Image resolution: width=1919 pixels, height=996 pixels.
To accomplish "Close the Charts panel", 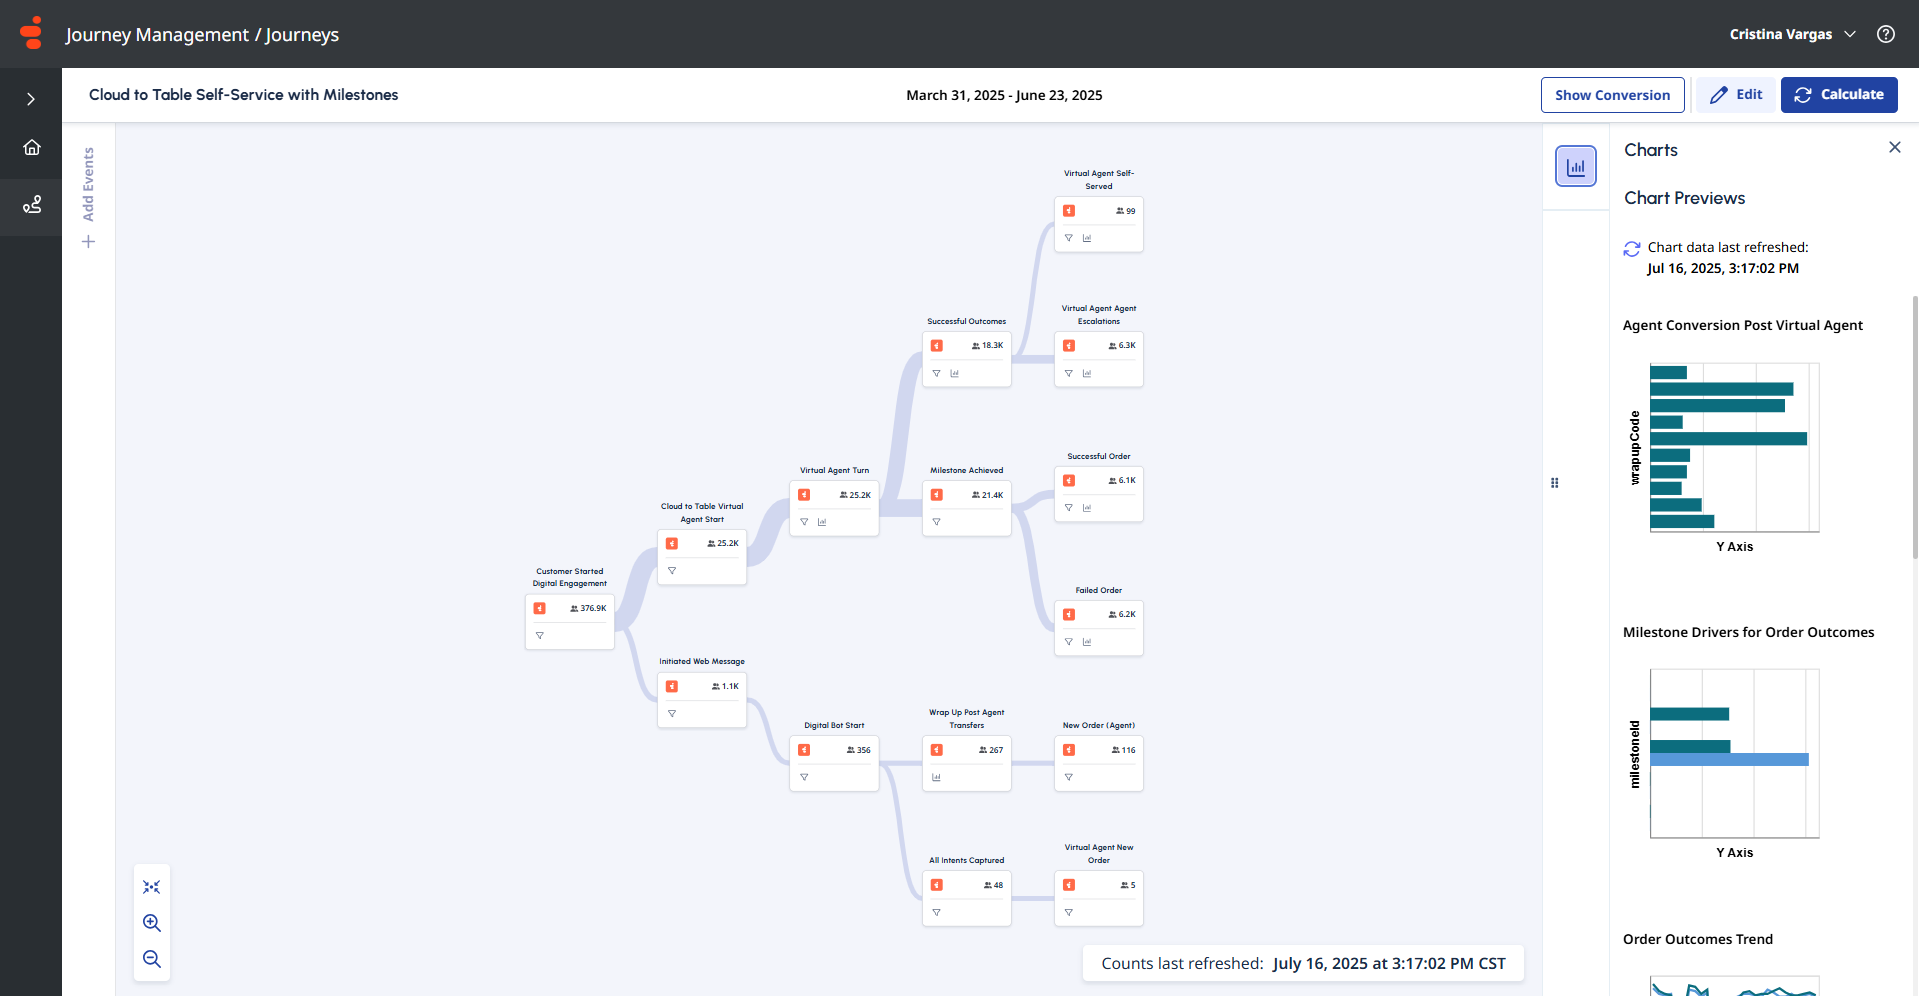I will tap(1894, 148).
